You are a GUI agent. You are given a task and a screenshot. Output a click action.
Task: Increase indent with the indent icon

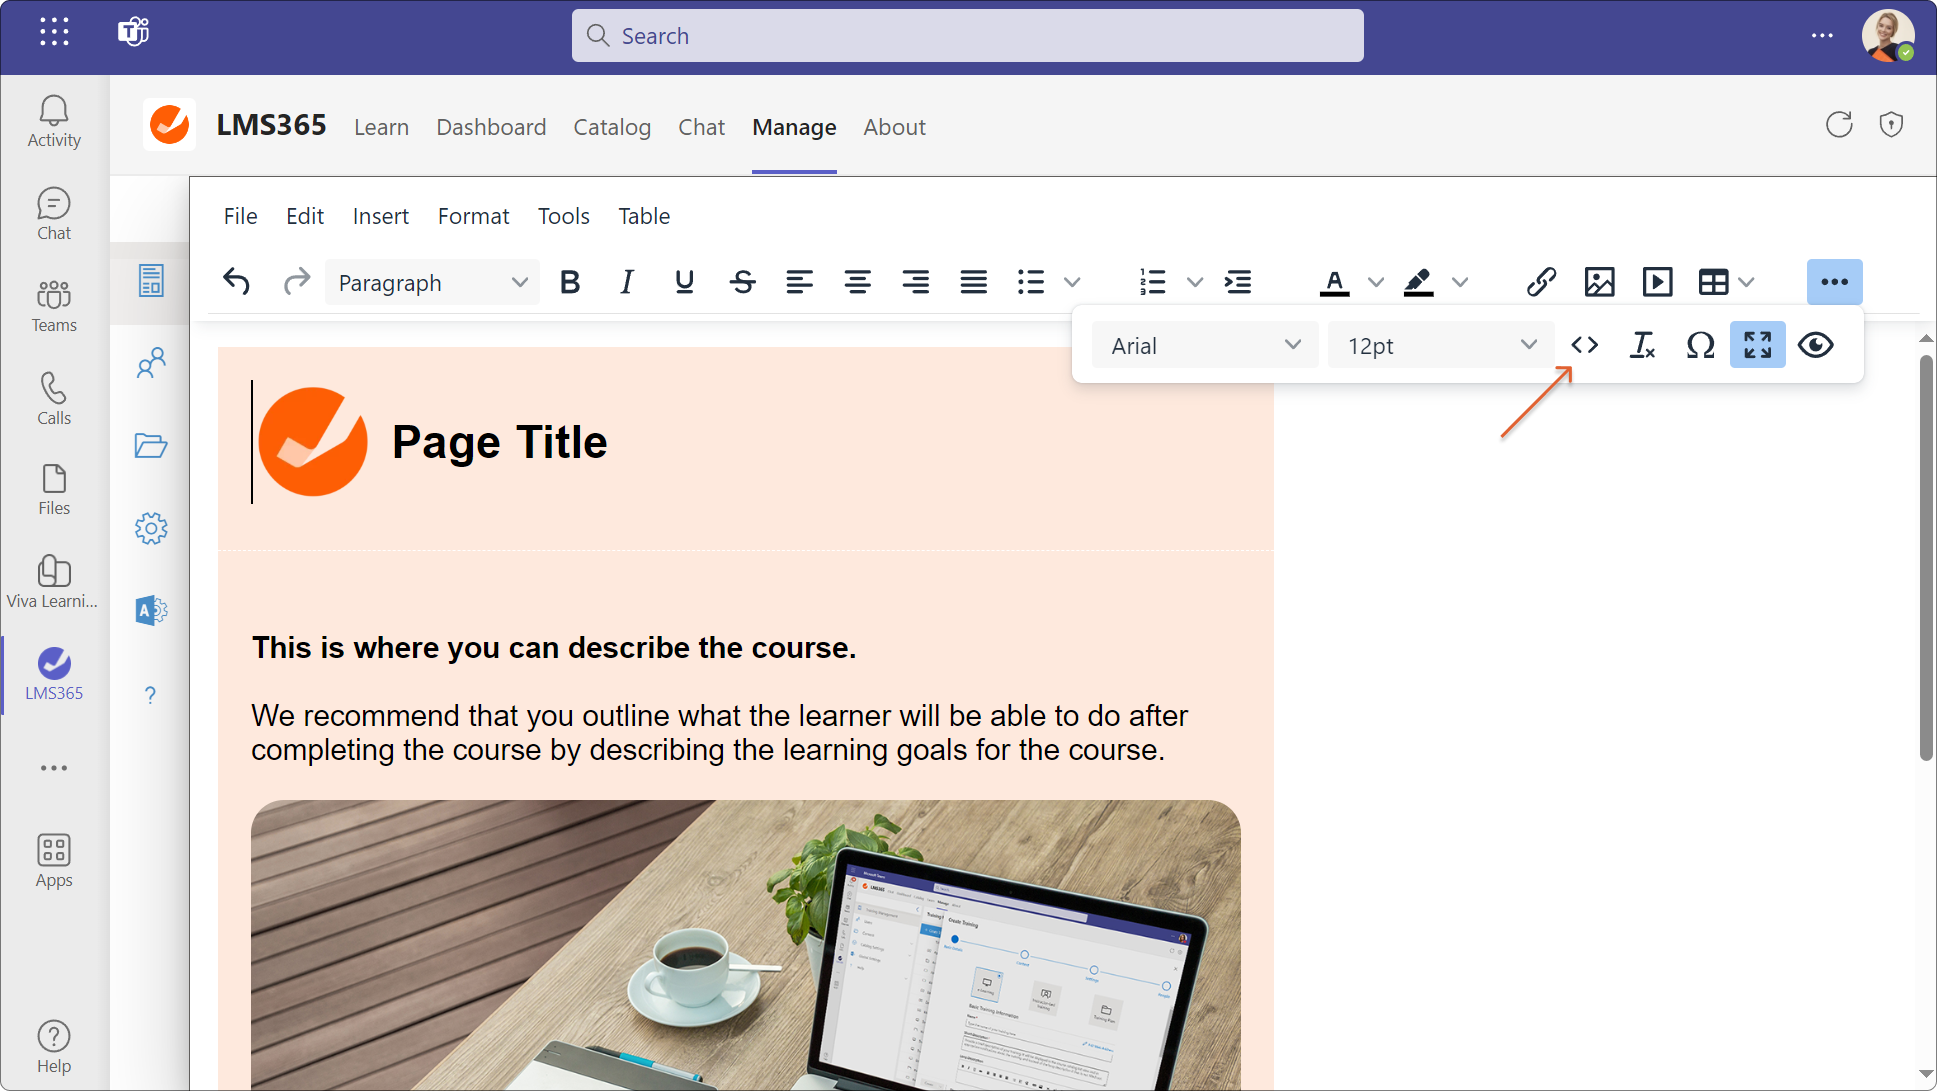tap(1238, 282)
